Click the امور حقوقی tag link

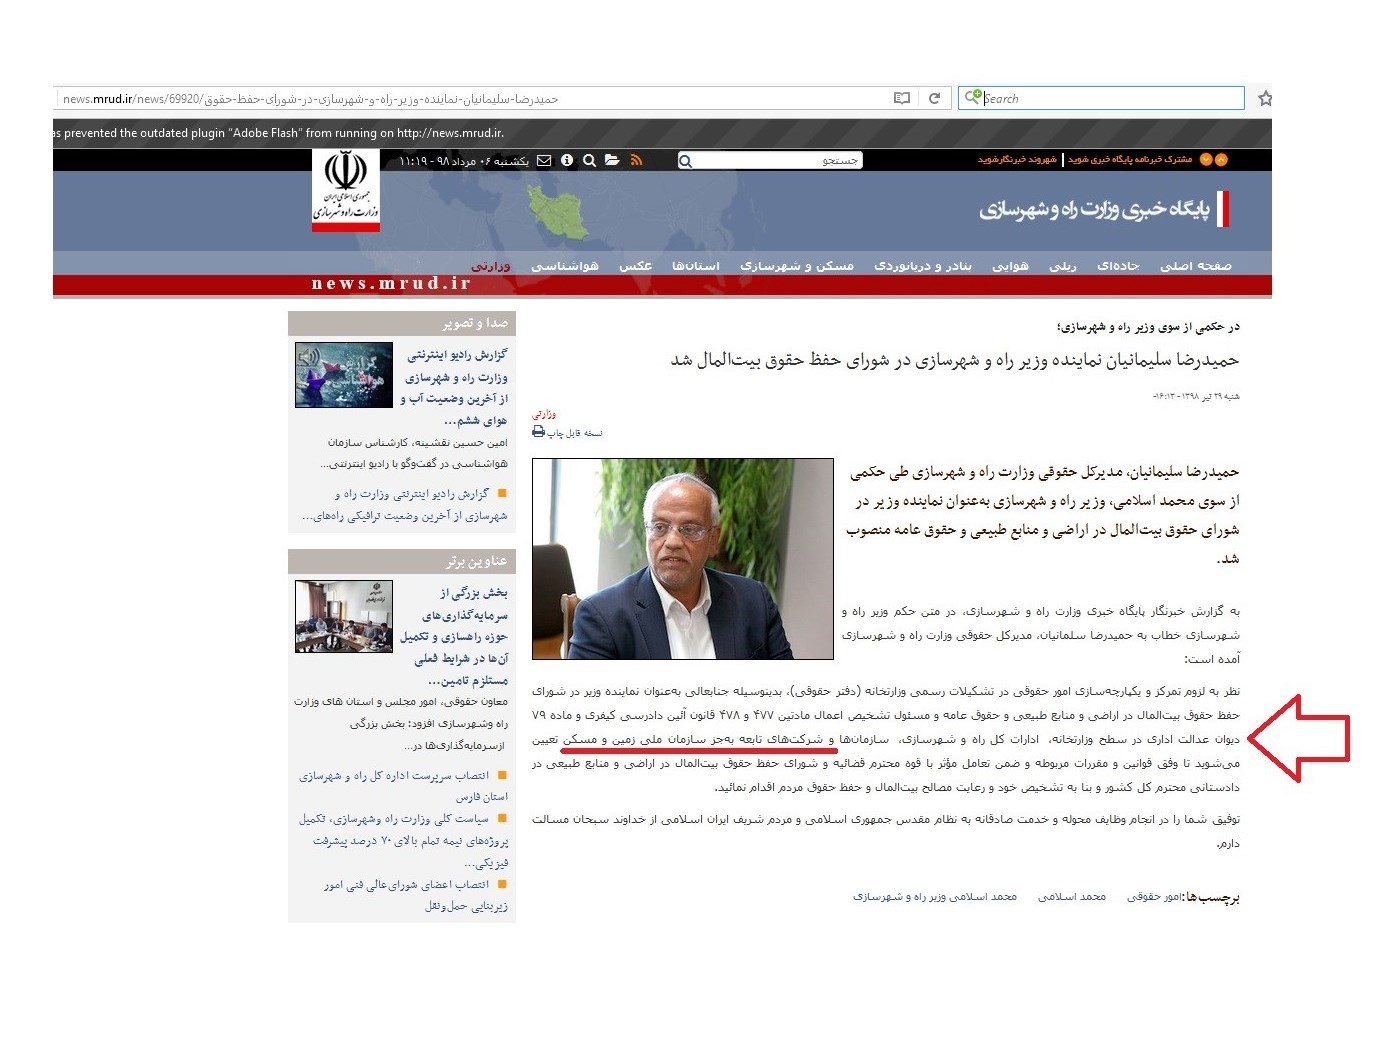pos(1154,897)
